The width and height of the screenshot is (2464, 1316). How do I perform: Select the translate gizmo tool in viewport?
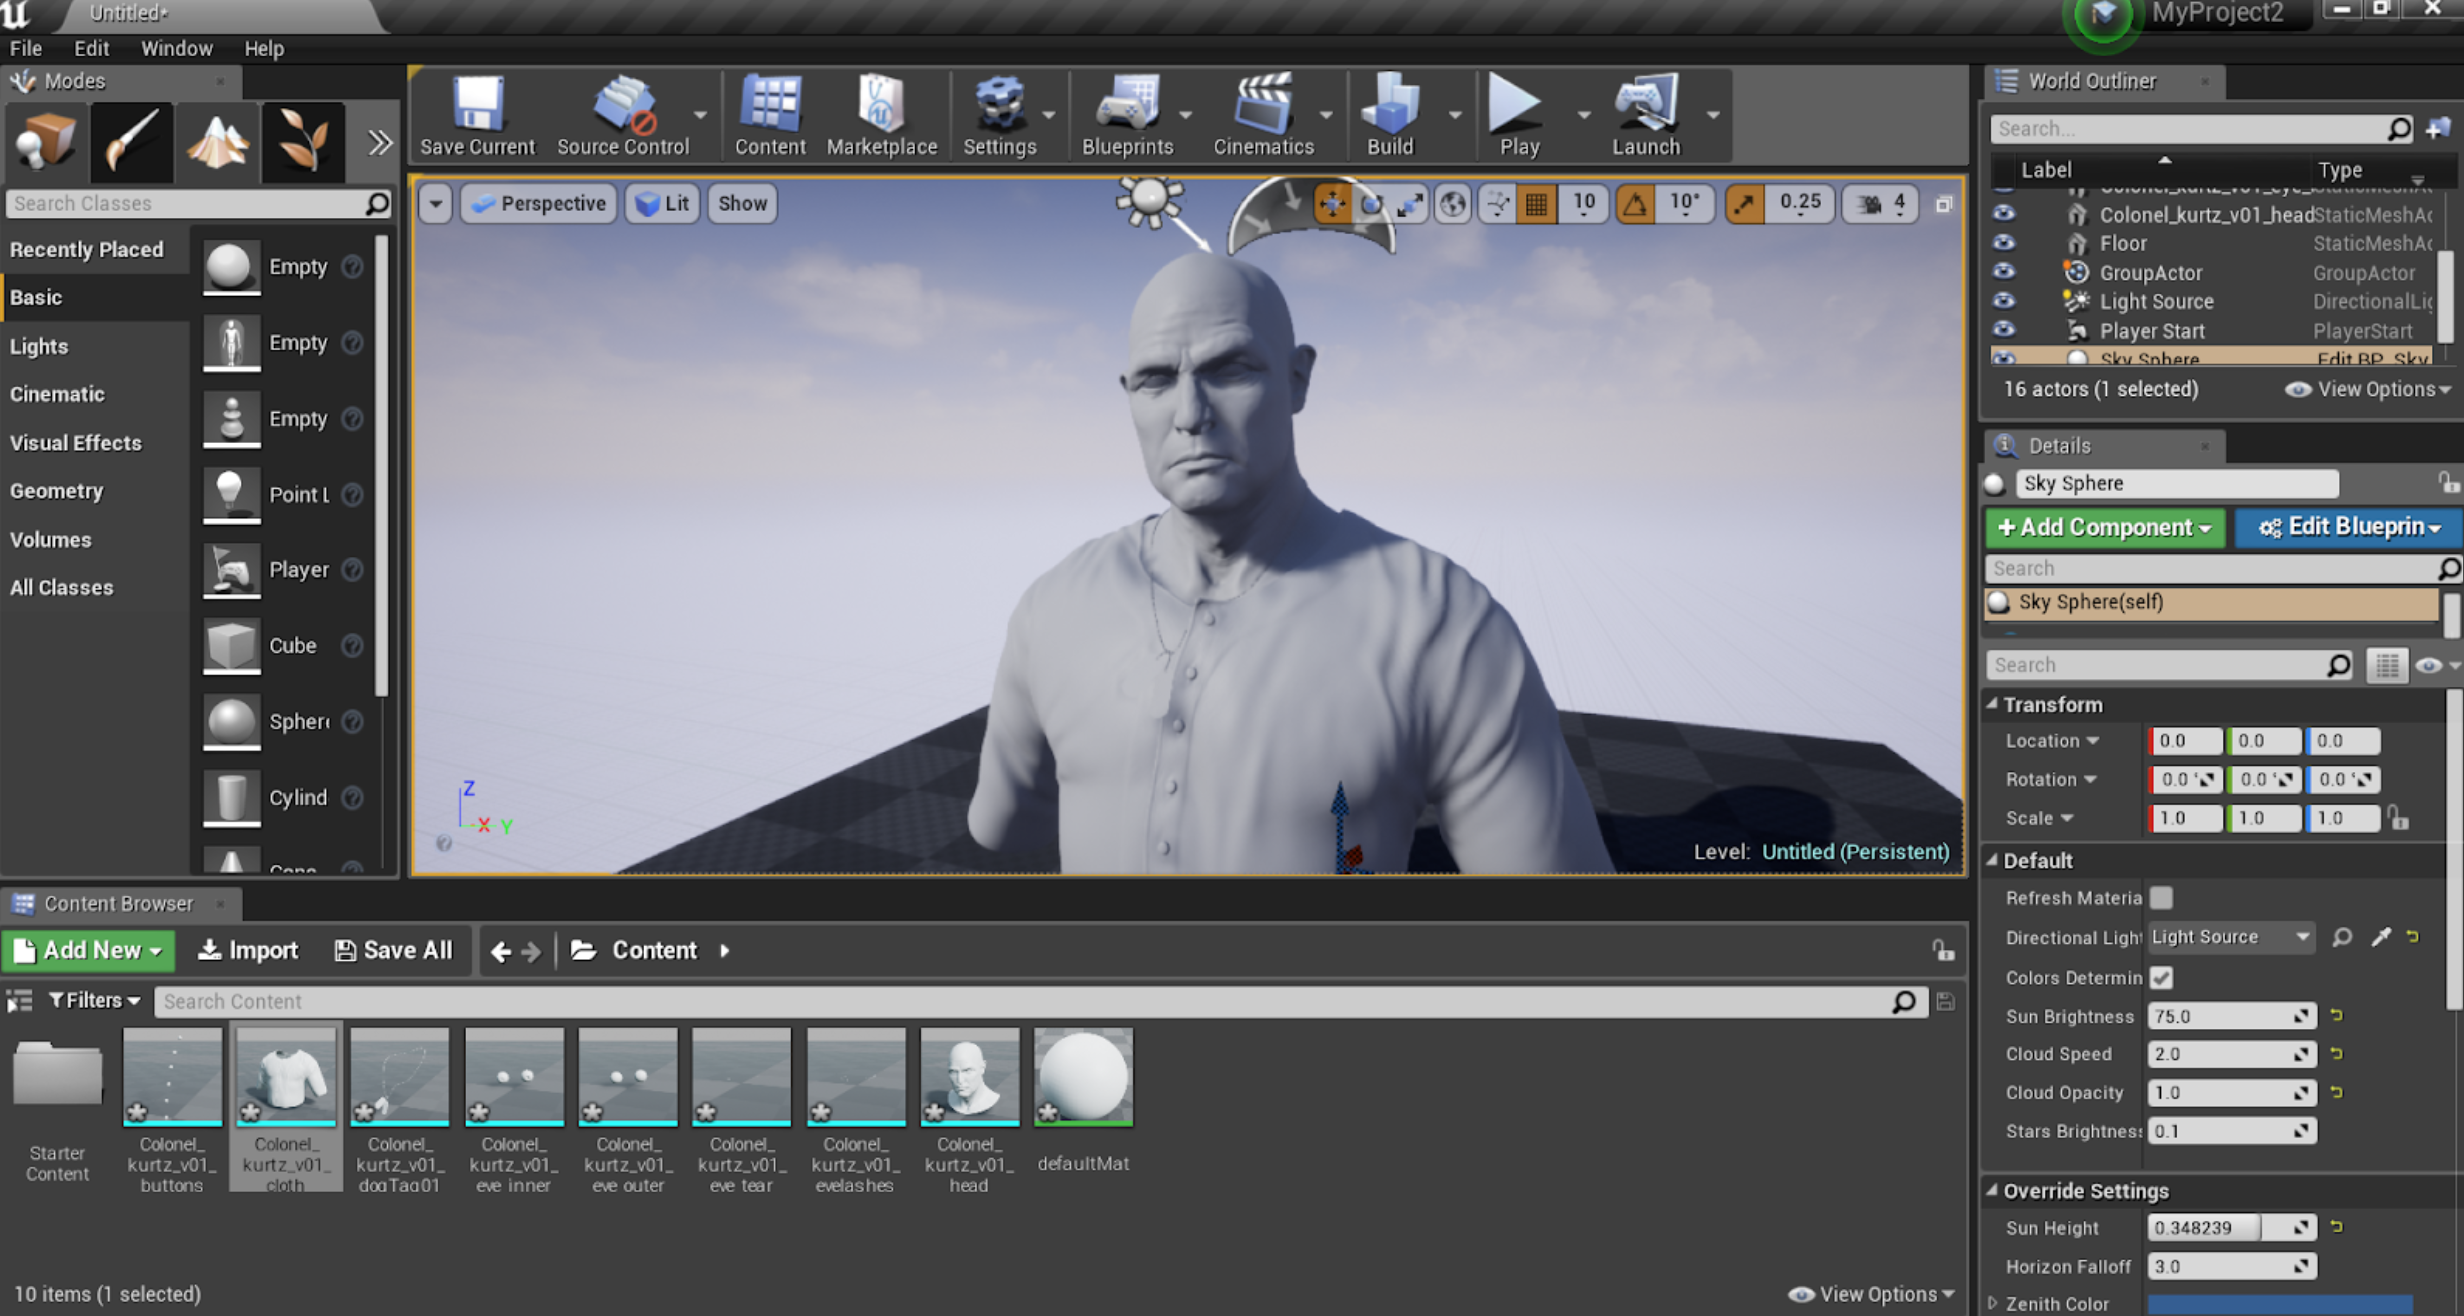point(1332,204)
